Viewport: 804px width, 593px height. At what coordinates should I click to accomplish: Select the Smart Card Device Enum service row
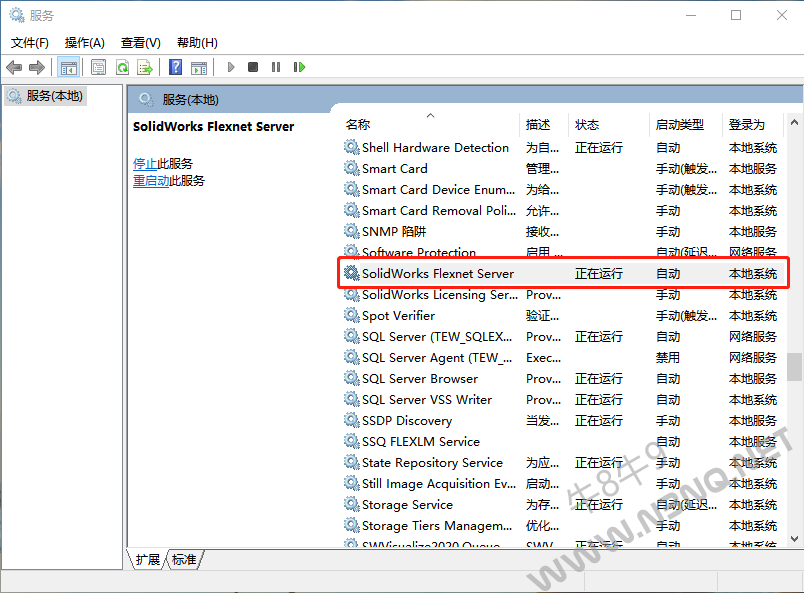[x=561, y=189]
